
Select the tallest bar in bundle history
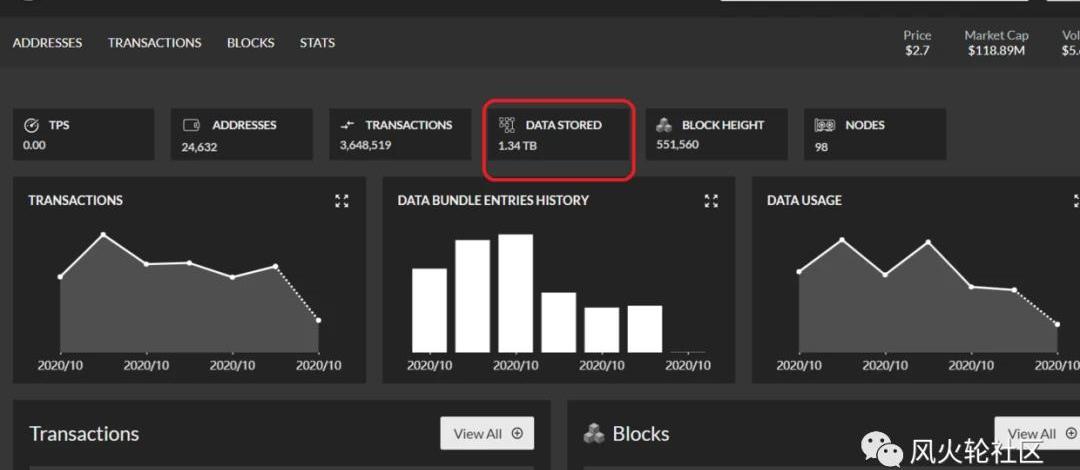[x=515, y=293]
